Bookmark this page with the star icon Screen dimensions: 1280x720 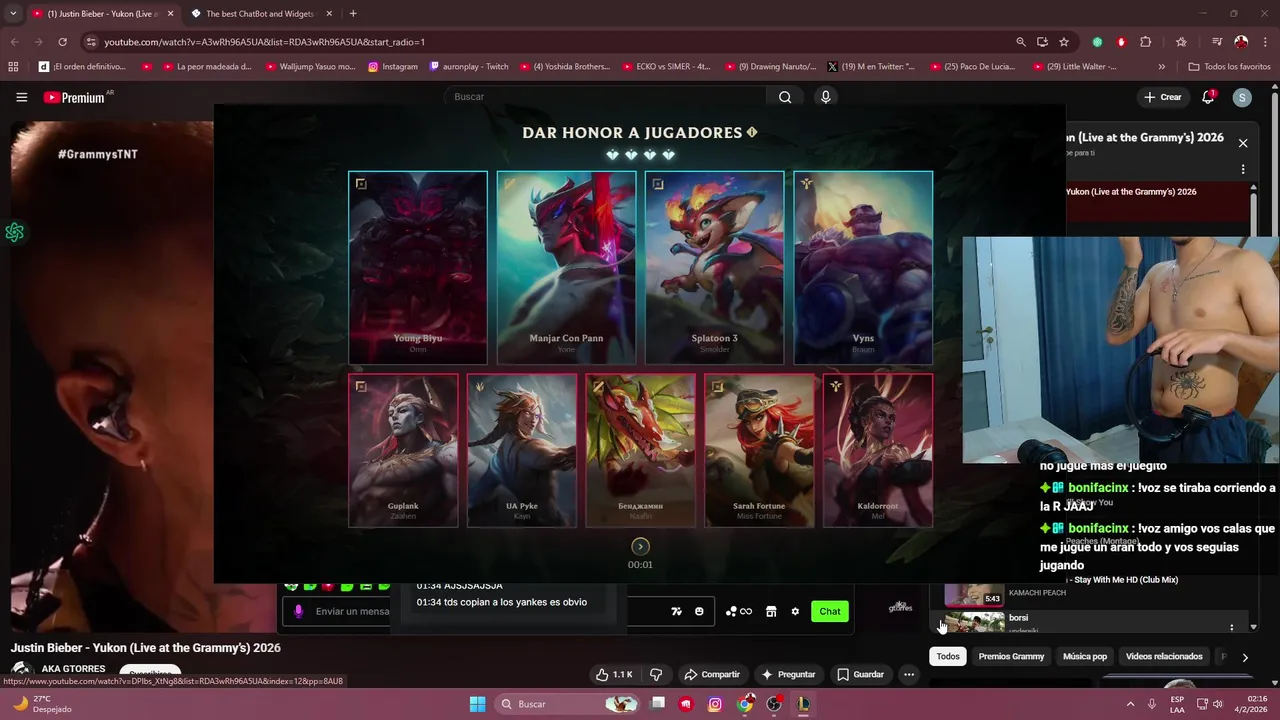tap(1064, 42)
